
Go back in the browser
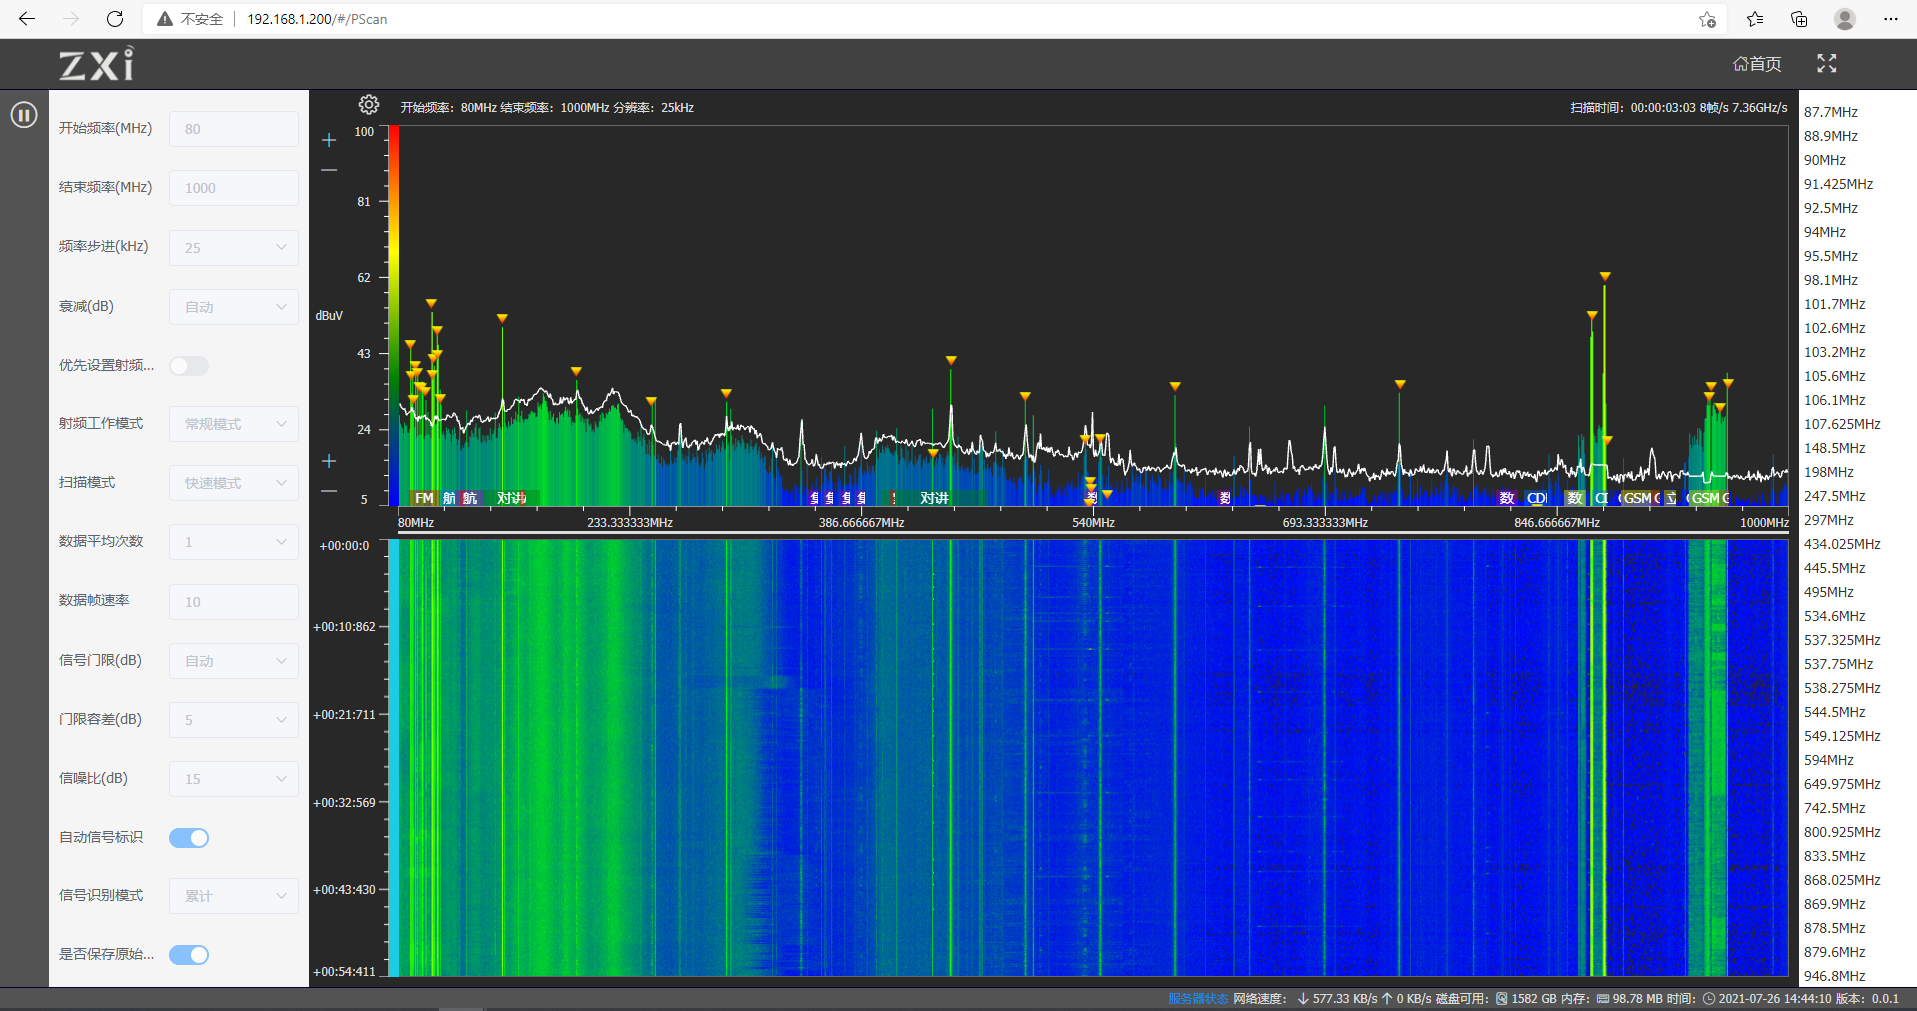point(27,19)
